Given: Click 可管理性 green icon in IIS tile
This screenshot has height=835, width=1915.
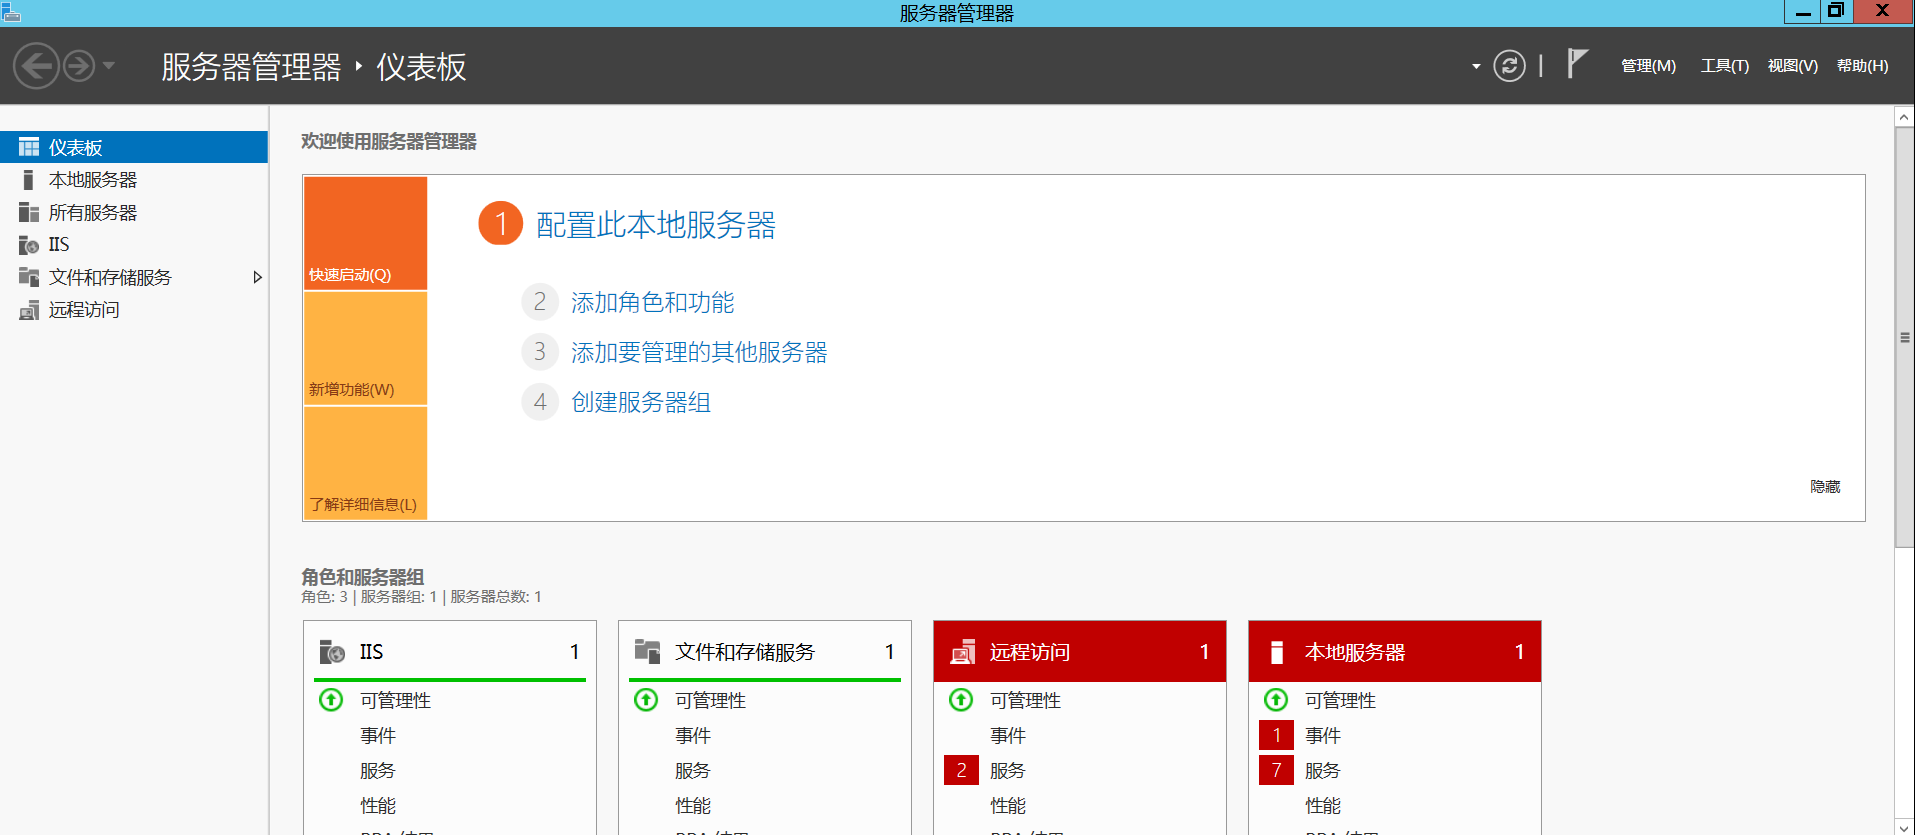Looking at the screenshot, I should coord(331,700).
